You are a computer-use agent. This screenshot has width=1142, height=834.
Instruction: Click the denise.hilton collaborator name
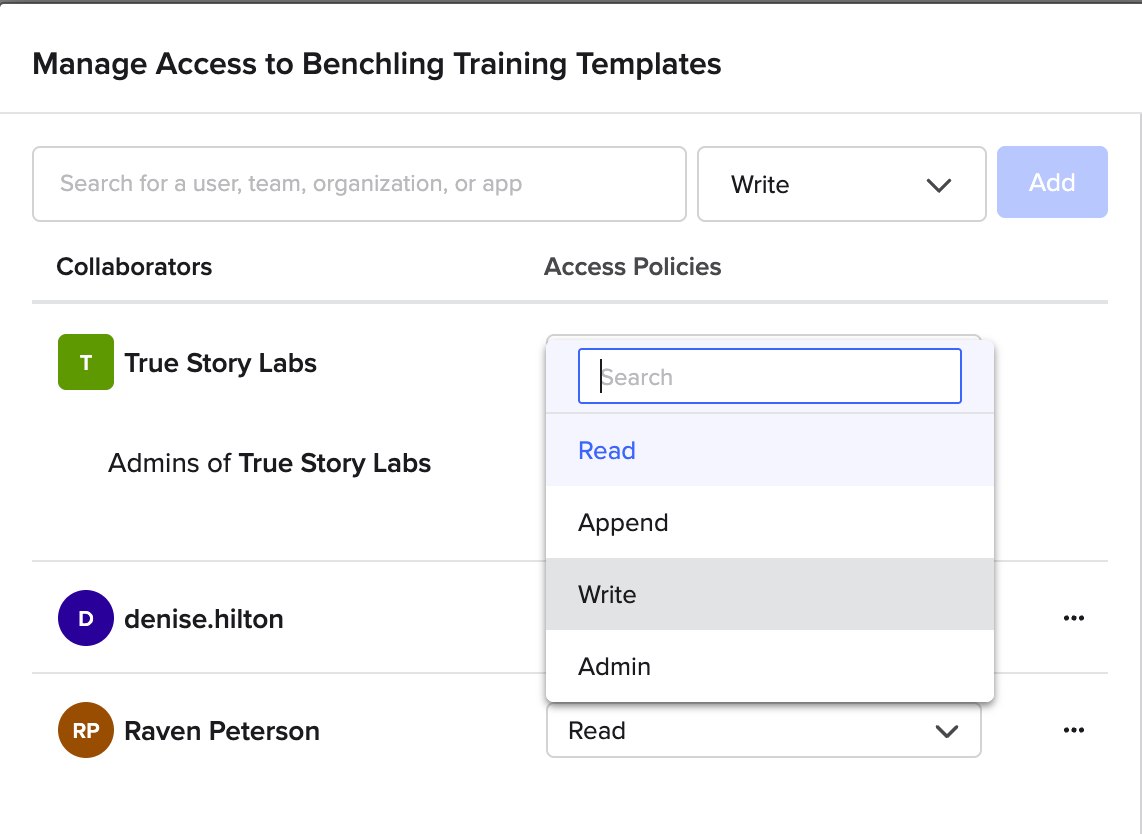pos(203,619)
